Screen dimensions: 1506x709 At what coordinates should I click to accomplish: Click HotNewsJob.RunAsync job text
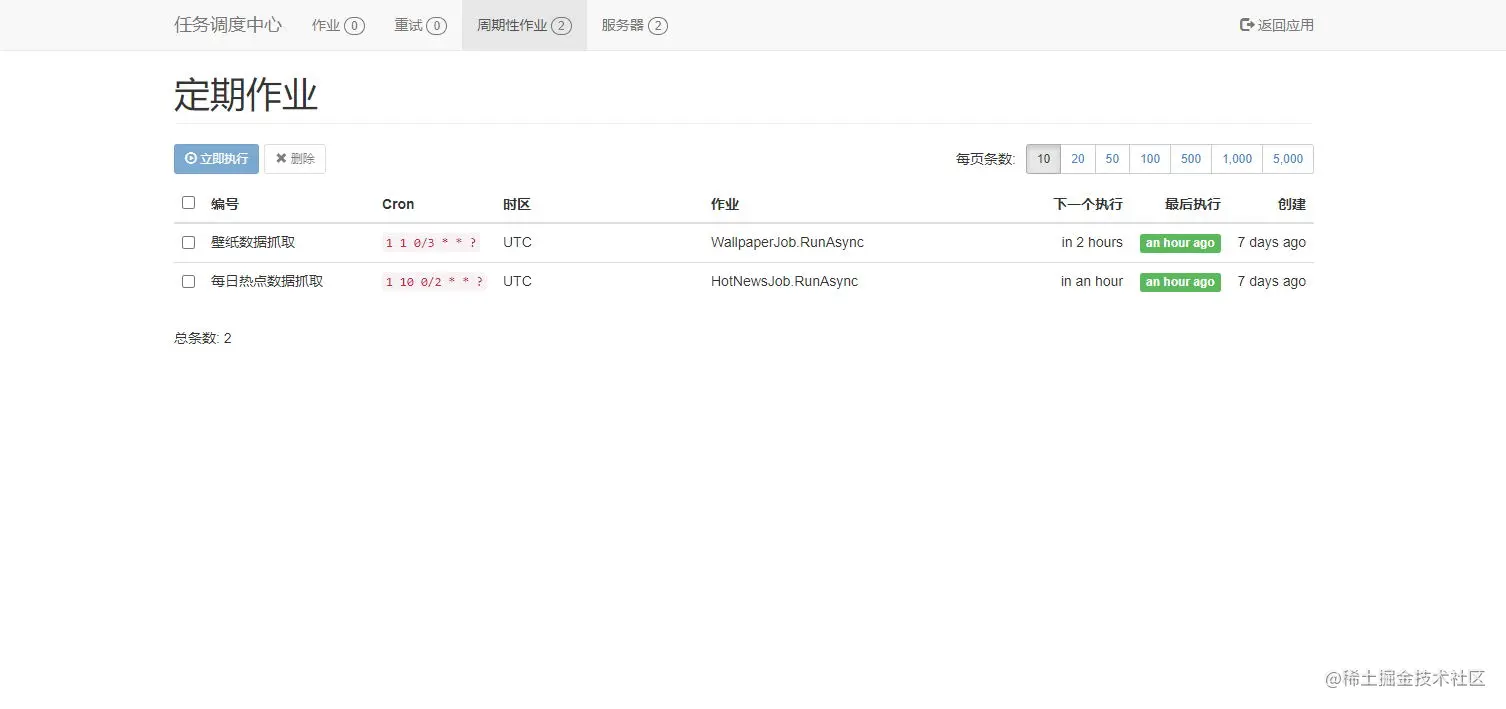(x=784, y=281)
